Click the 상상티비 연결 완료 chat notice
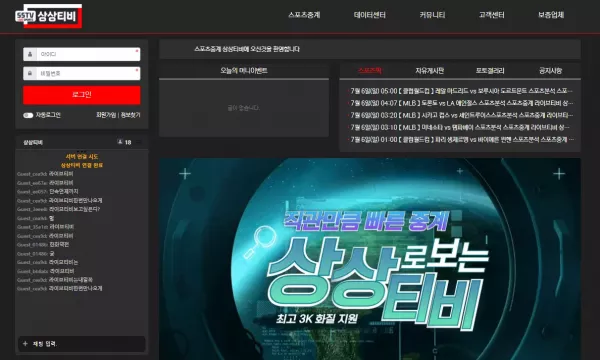 tap(82, 165)
